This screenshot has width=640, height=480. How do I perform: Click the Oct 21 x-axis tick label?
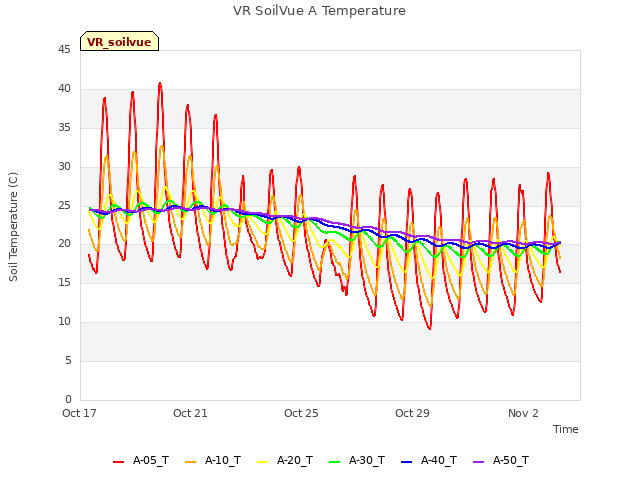[x=190, y=413]
